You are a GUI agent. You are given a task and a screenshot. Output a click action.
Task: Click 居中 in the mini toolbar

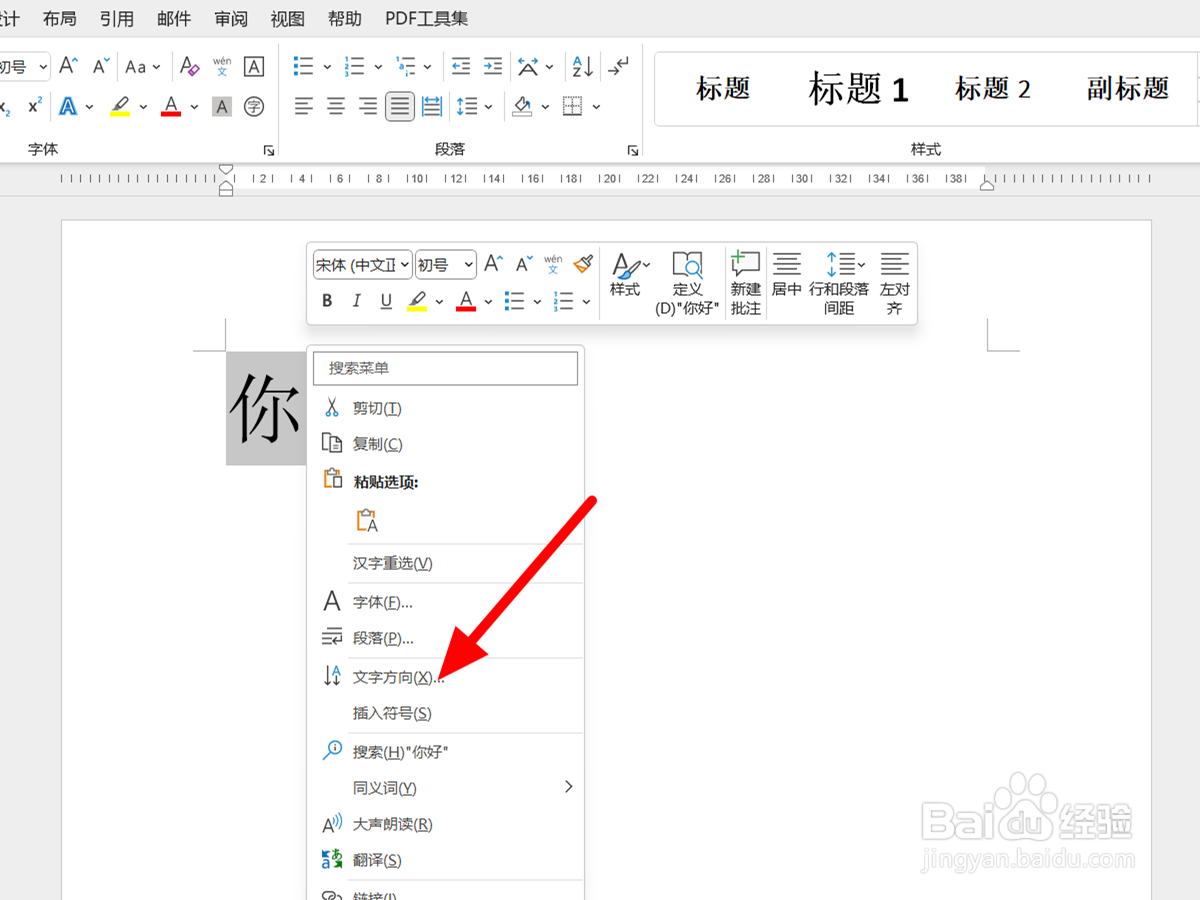[x=787, y=274]
